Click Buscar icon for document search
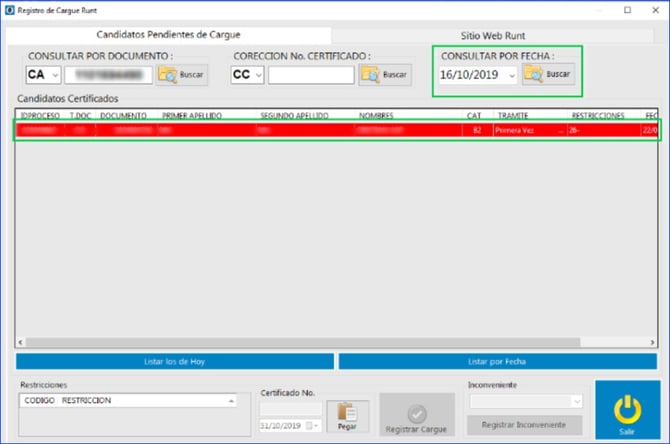670x444 pixels. click(167, 75)
